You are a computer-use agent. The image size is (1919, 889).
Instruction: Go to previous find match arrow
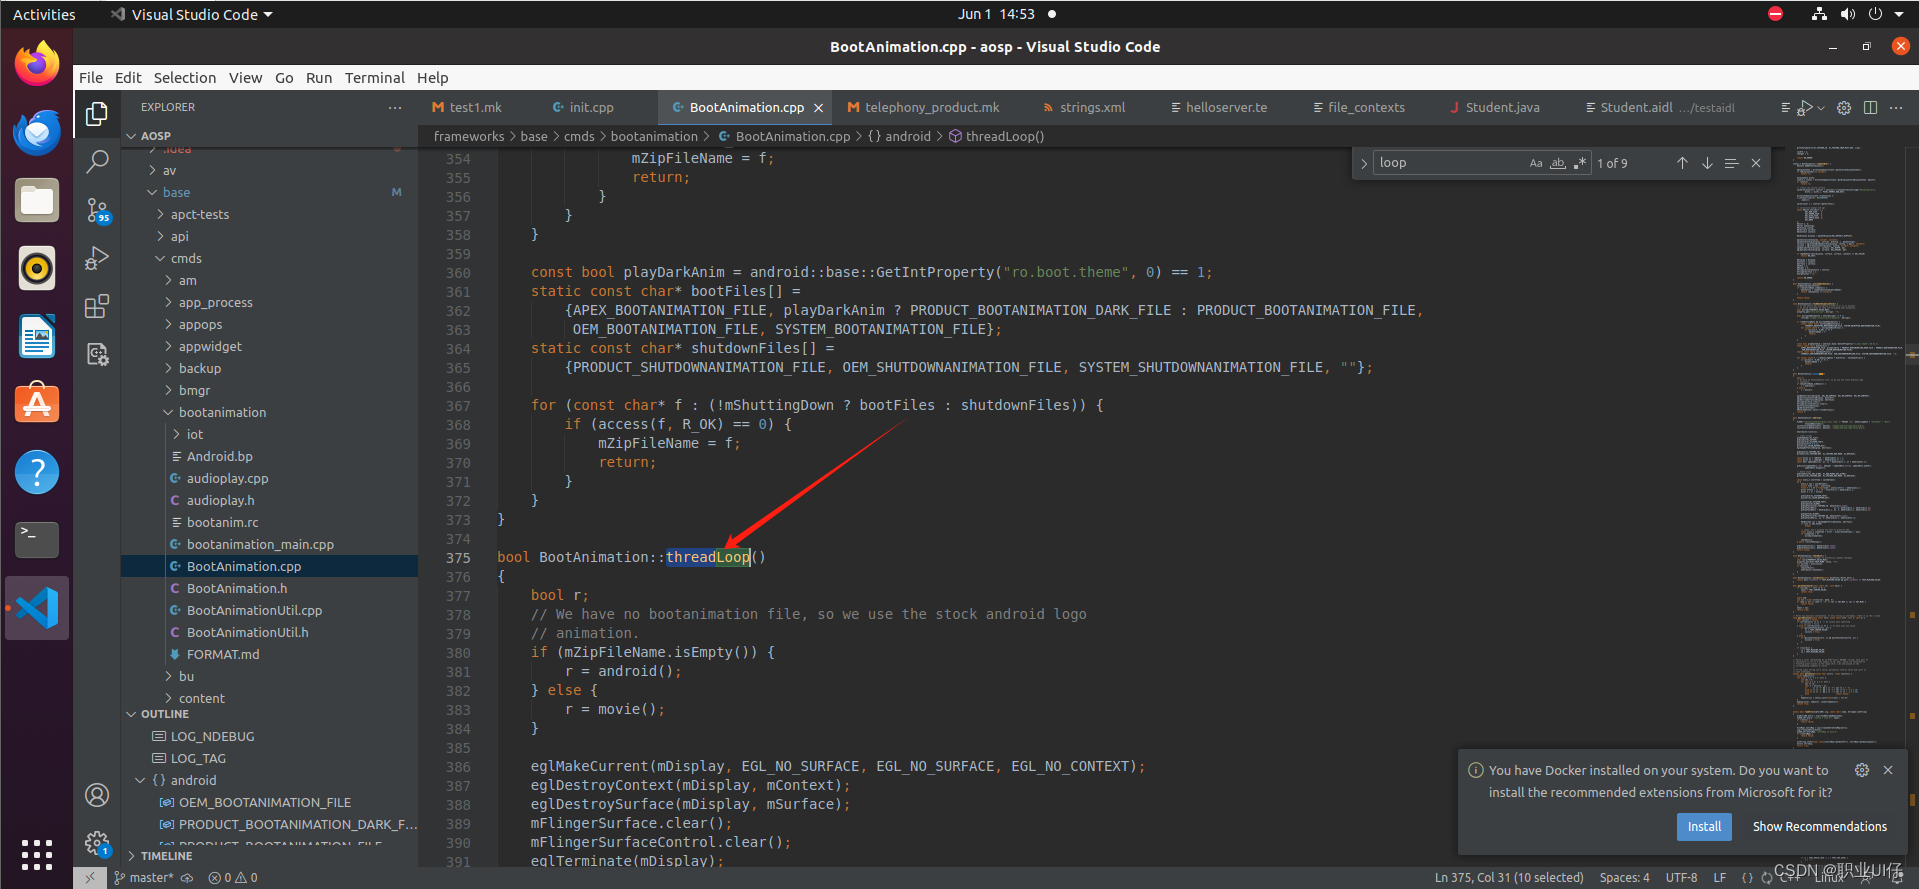[x=1682, y=163]
